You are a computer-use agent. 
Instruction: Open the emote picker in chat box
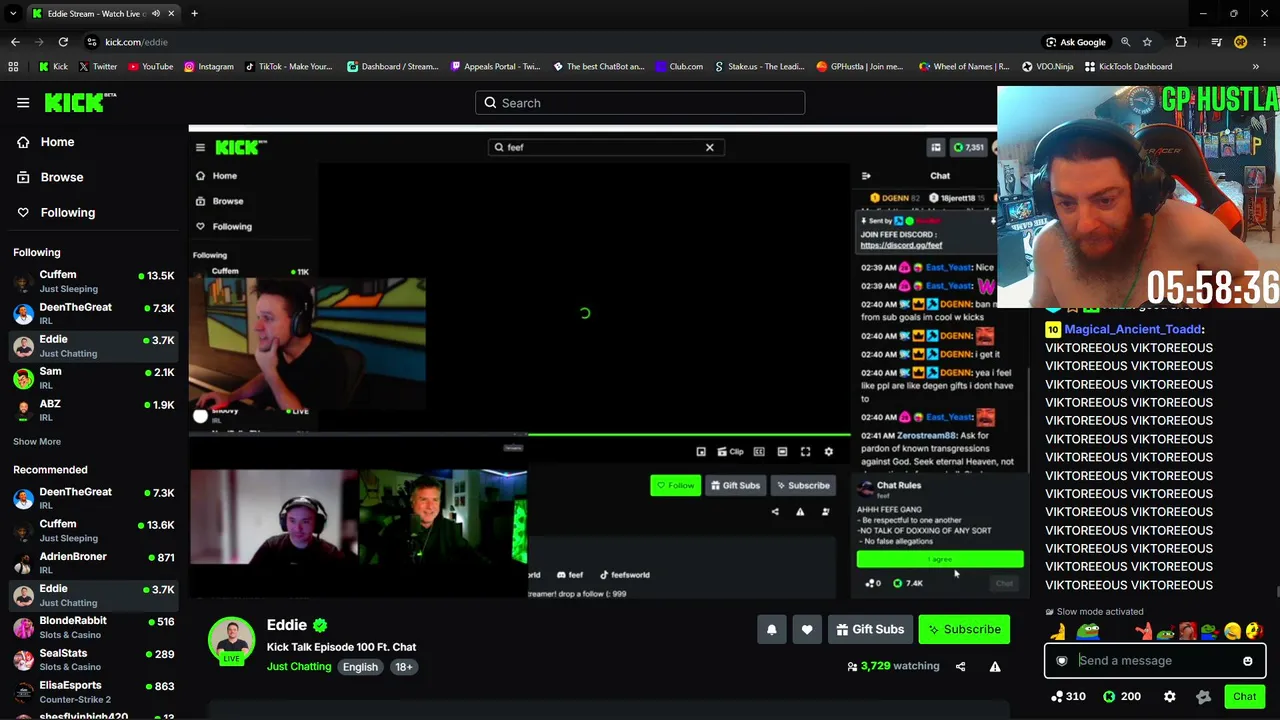point(1248,661)
